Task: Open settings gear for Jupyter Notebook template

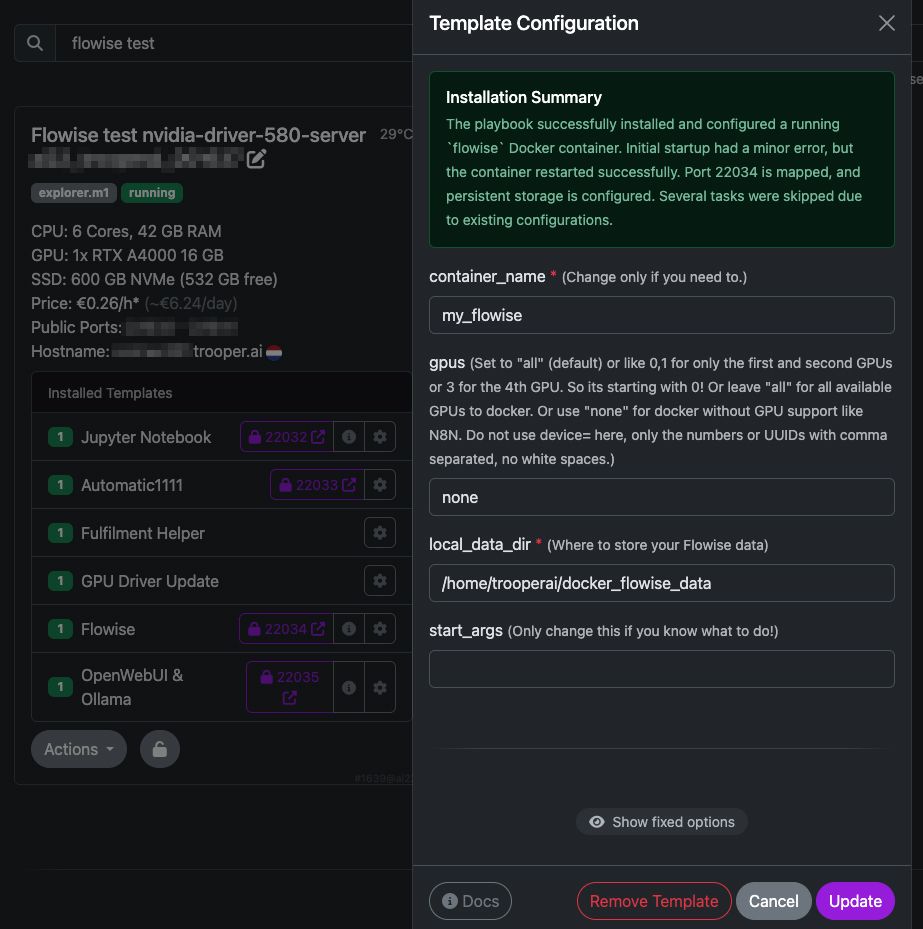Action: (x=380, y=436)
